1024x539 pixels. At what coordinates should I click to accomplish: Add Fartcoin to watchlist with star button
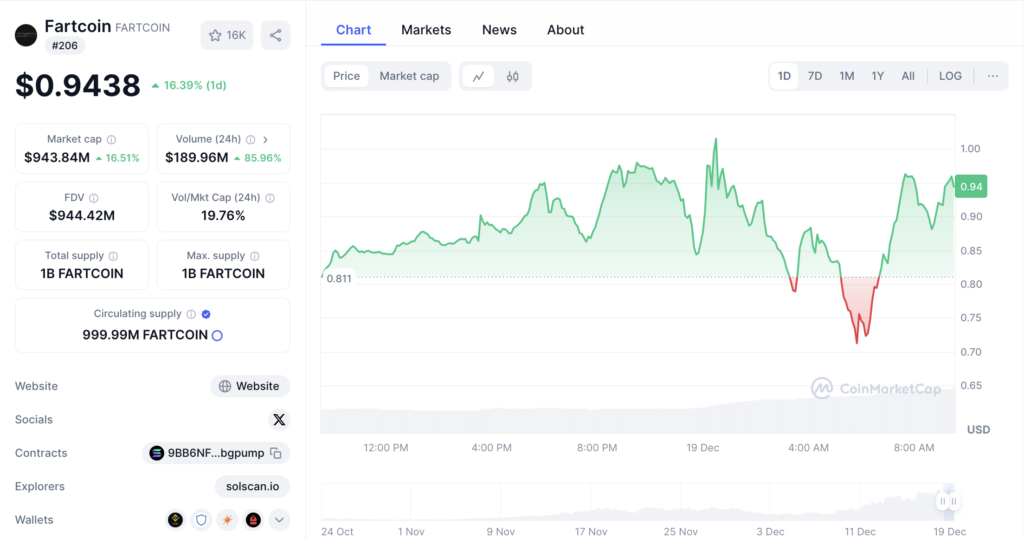pyautogui.click(x=227, y=35)
